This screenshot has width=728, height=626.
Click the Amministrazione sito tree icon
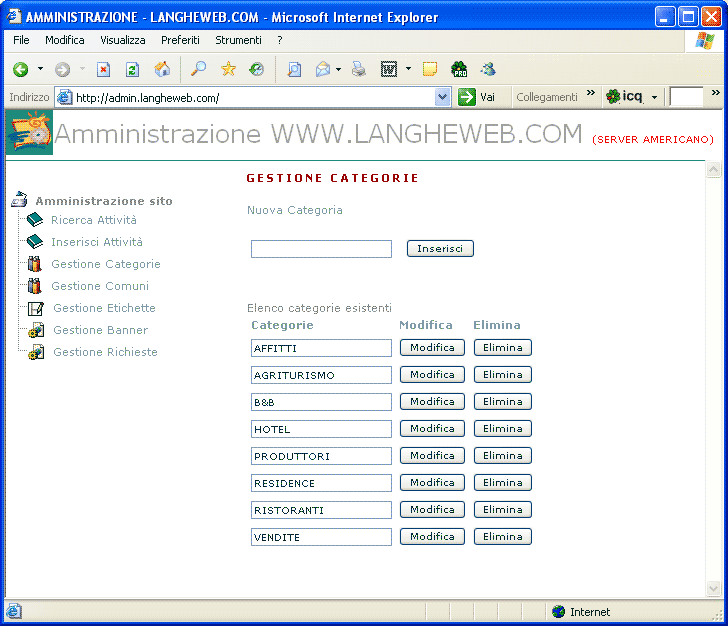20,199
